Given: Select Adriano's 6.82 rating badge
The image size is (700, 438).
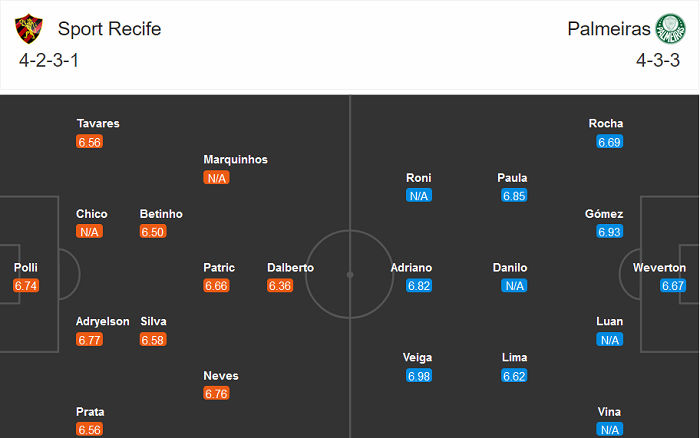Looking at the screenshot, I should click(419, 286).
